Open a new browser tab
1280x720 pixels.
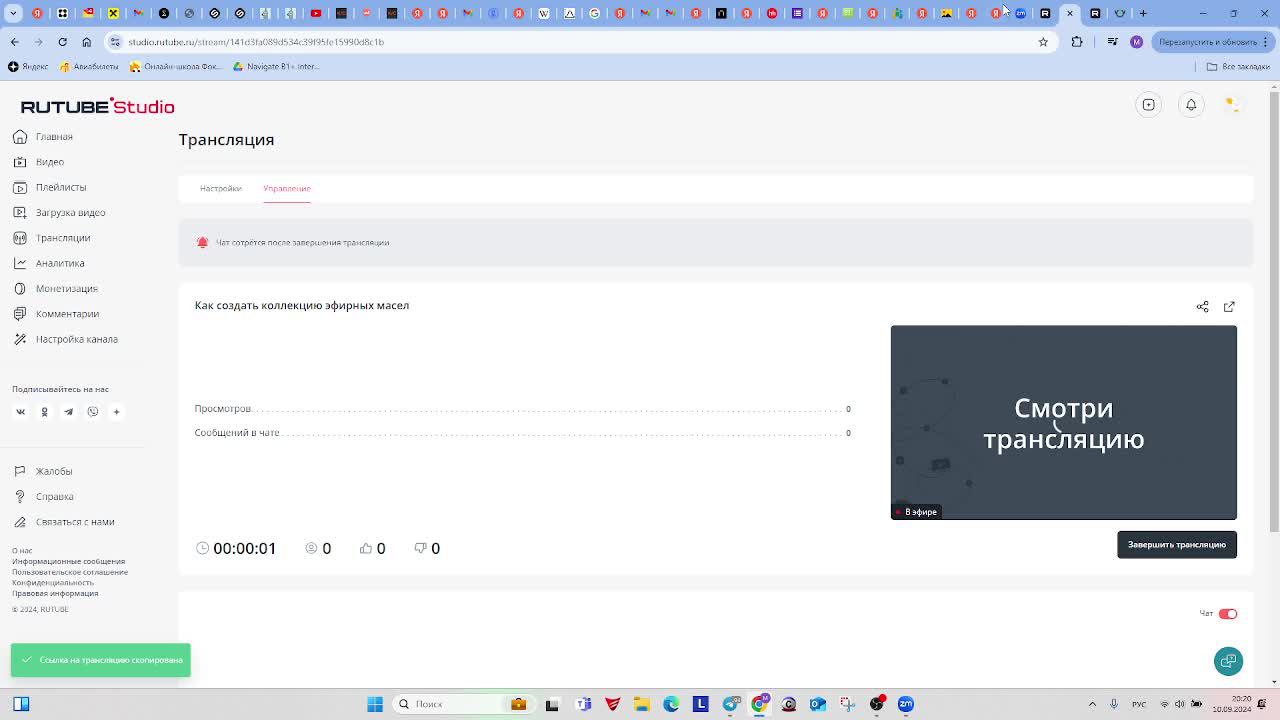tap(1143, 13)
